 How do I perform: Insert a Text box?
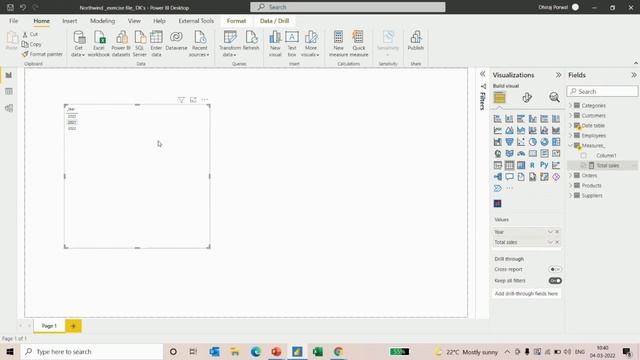[x=292, y=44]
